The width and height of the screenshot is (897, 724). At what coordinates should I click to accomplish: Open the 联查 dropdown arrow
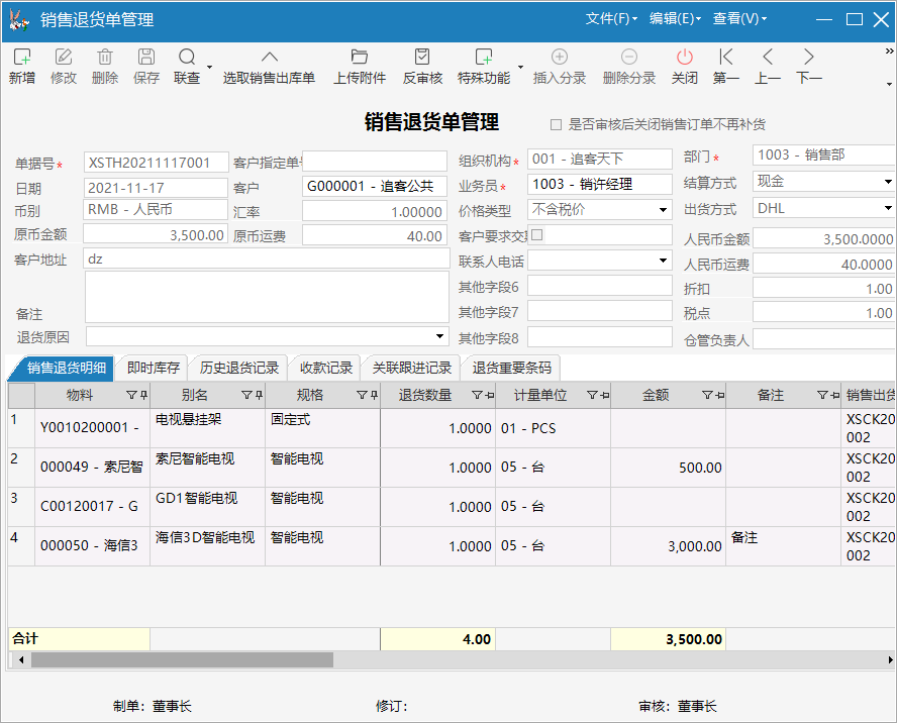[209, 67]
